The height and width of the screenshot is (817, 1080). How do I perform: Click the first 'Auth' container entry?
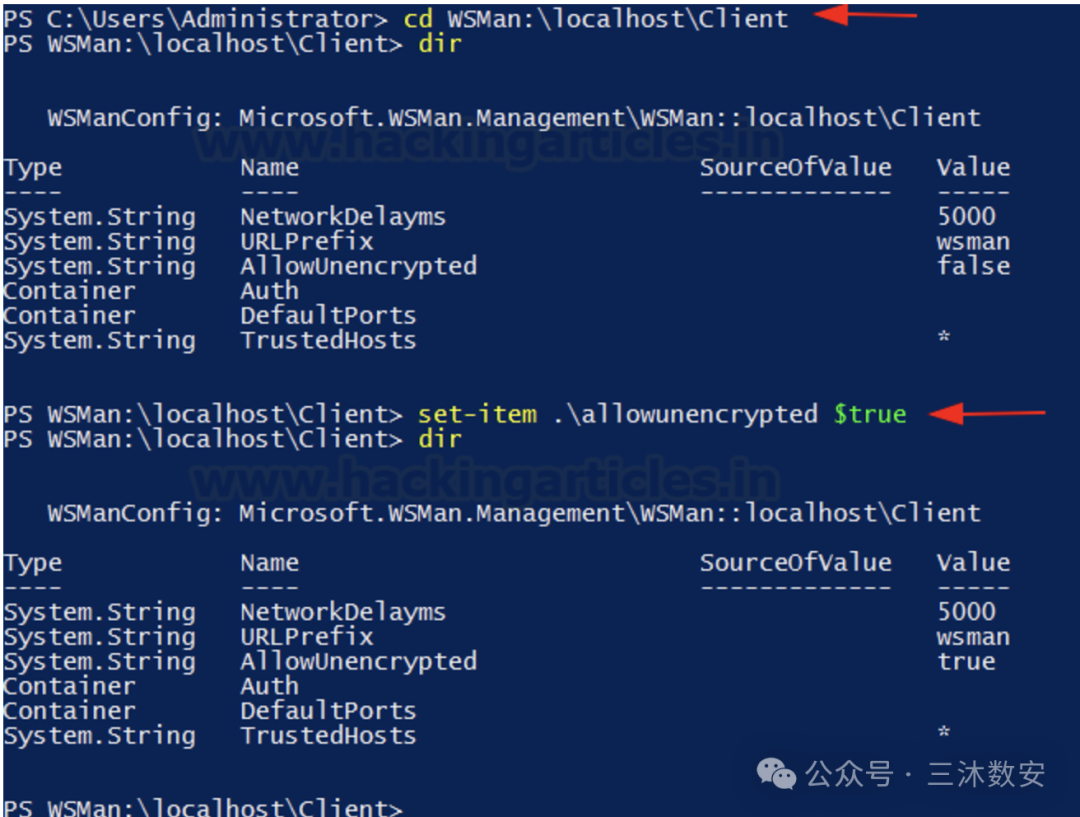269,291
